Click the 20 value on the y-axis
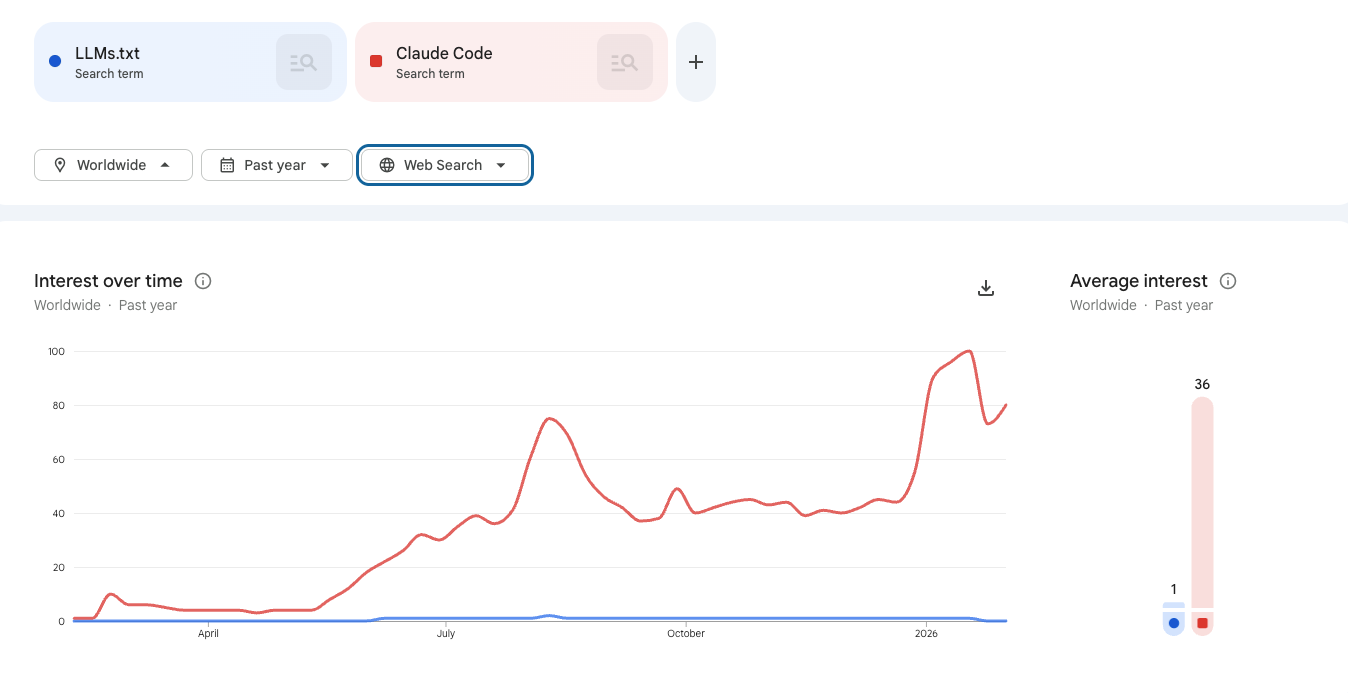 pyautogui.click(x=58, y=568)
